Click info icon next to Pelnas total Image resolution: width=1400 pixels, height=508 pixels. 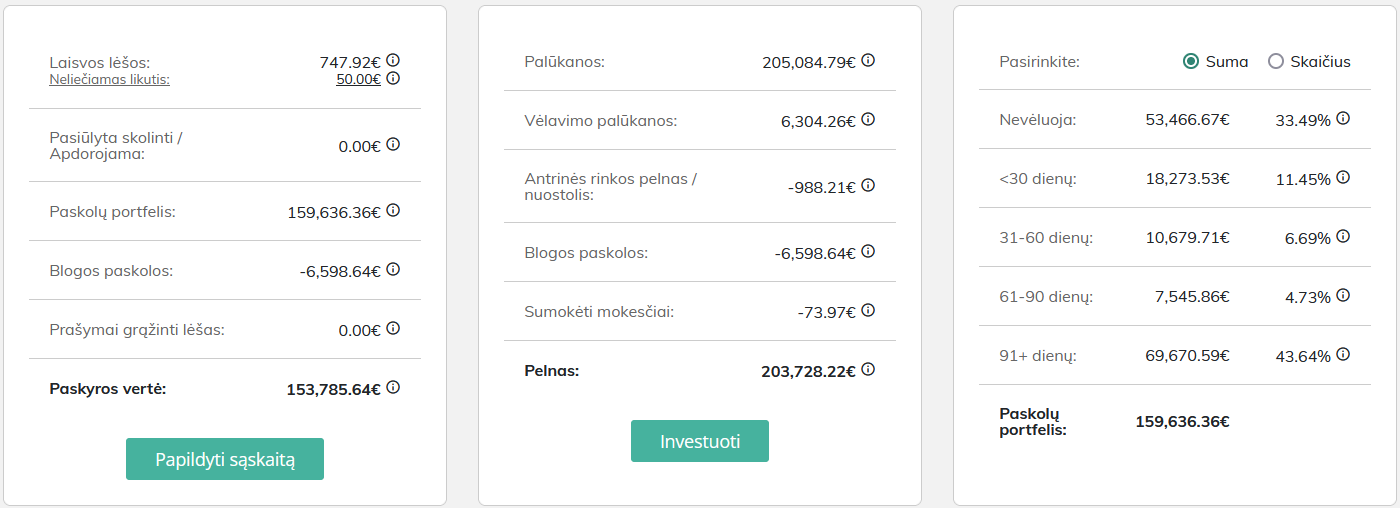coord(868,369)
